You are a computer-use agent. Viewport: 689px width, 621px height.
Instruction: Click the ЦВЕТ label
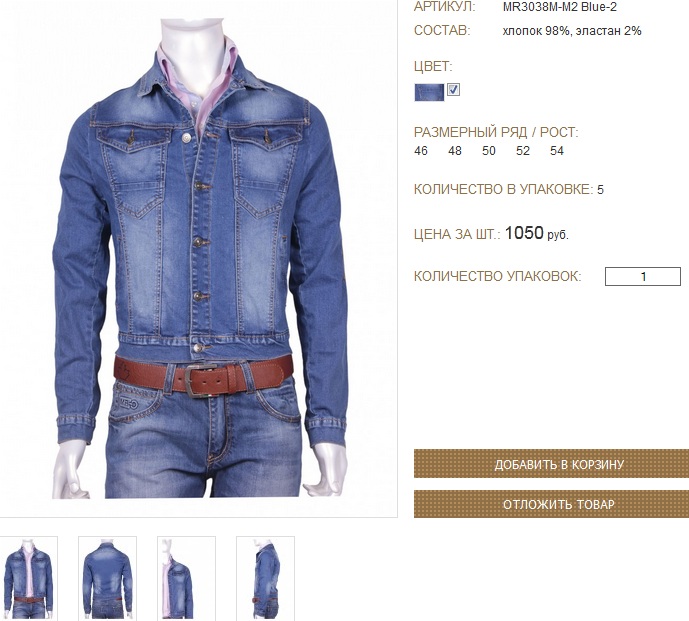tap(433, 66)
